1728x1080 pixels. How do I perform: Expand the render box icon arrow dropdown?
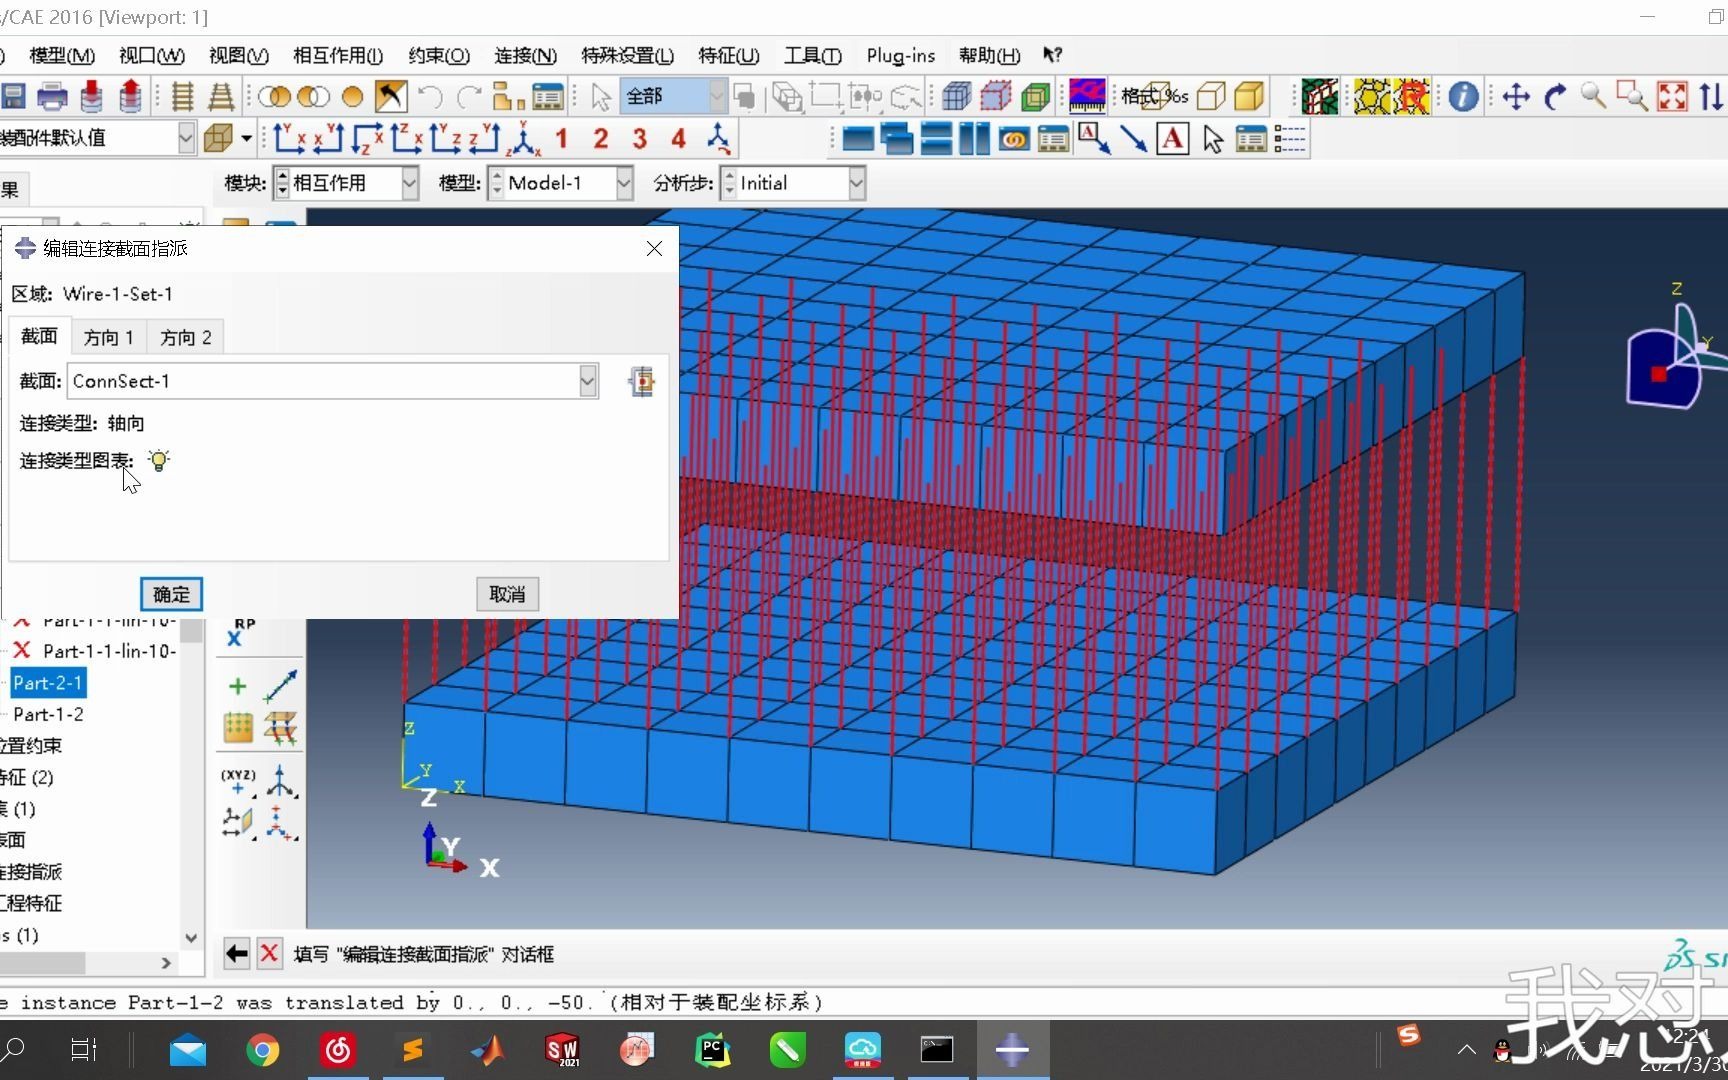(246, 138)
